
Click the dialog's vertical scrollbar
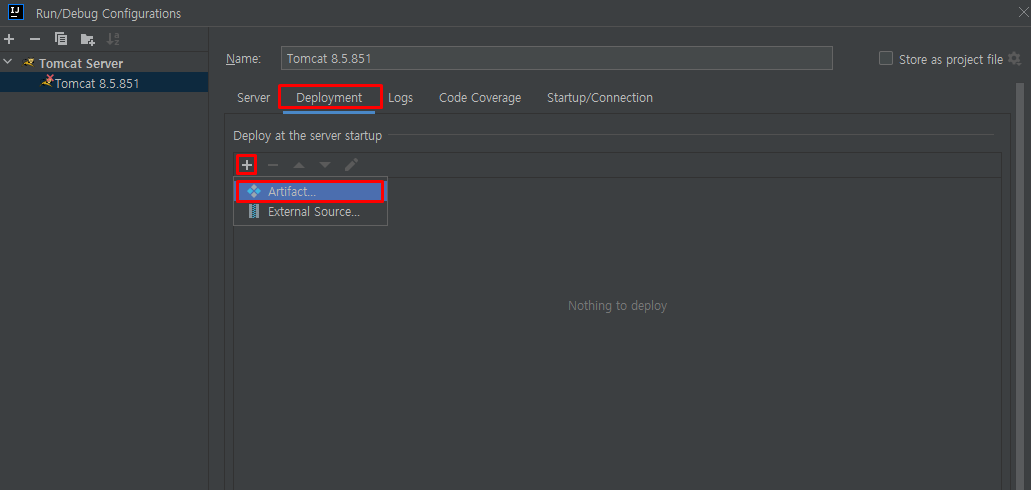tap(1019, 286)
